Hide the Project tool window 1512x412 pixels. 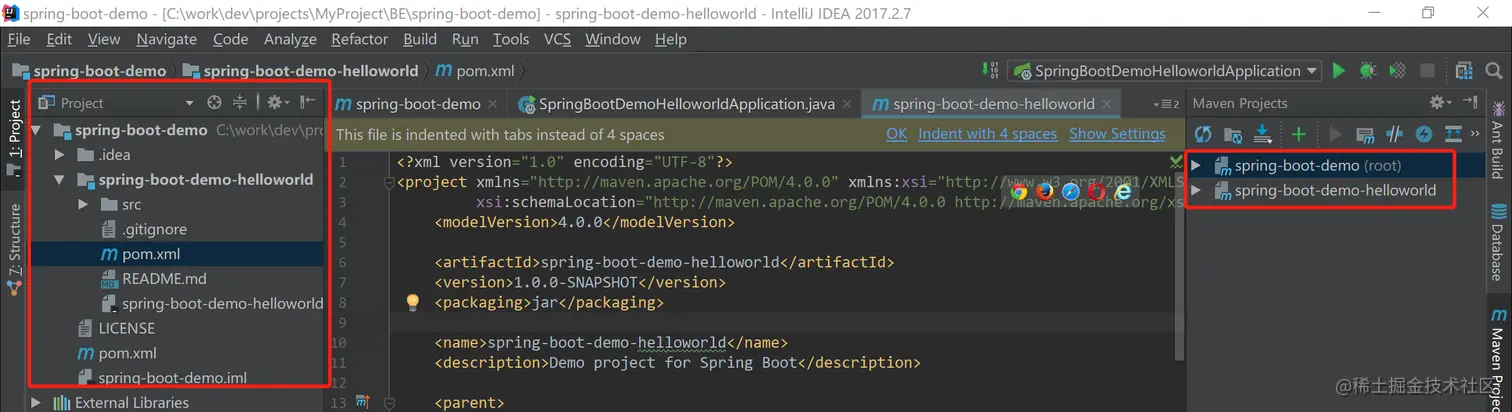click(x=308, y=102)
